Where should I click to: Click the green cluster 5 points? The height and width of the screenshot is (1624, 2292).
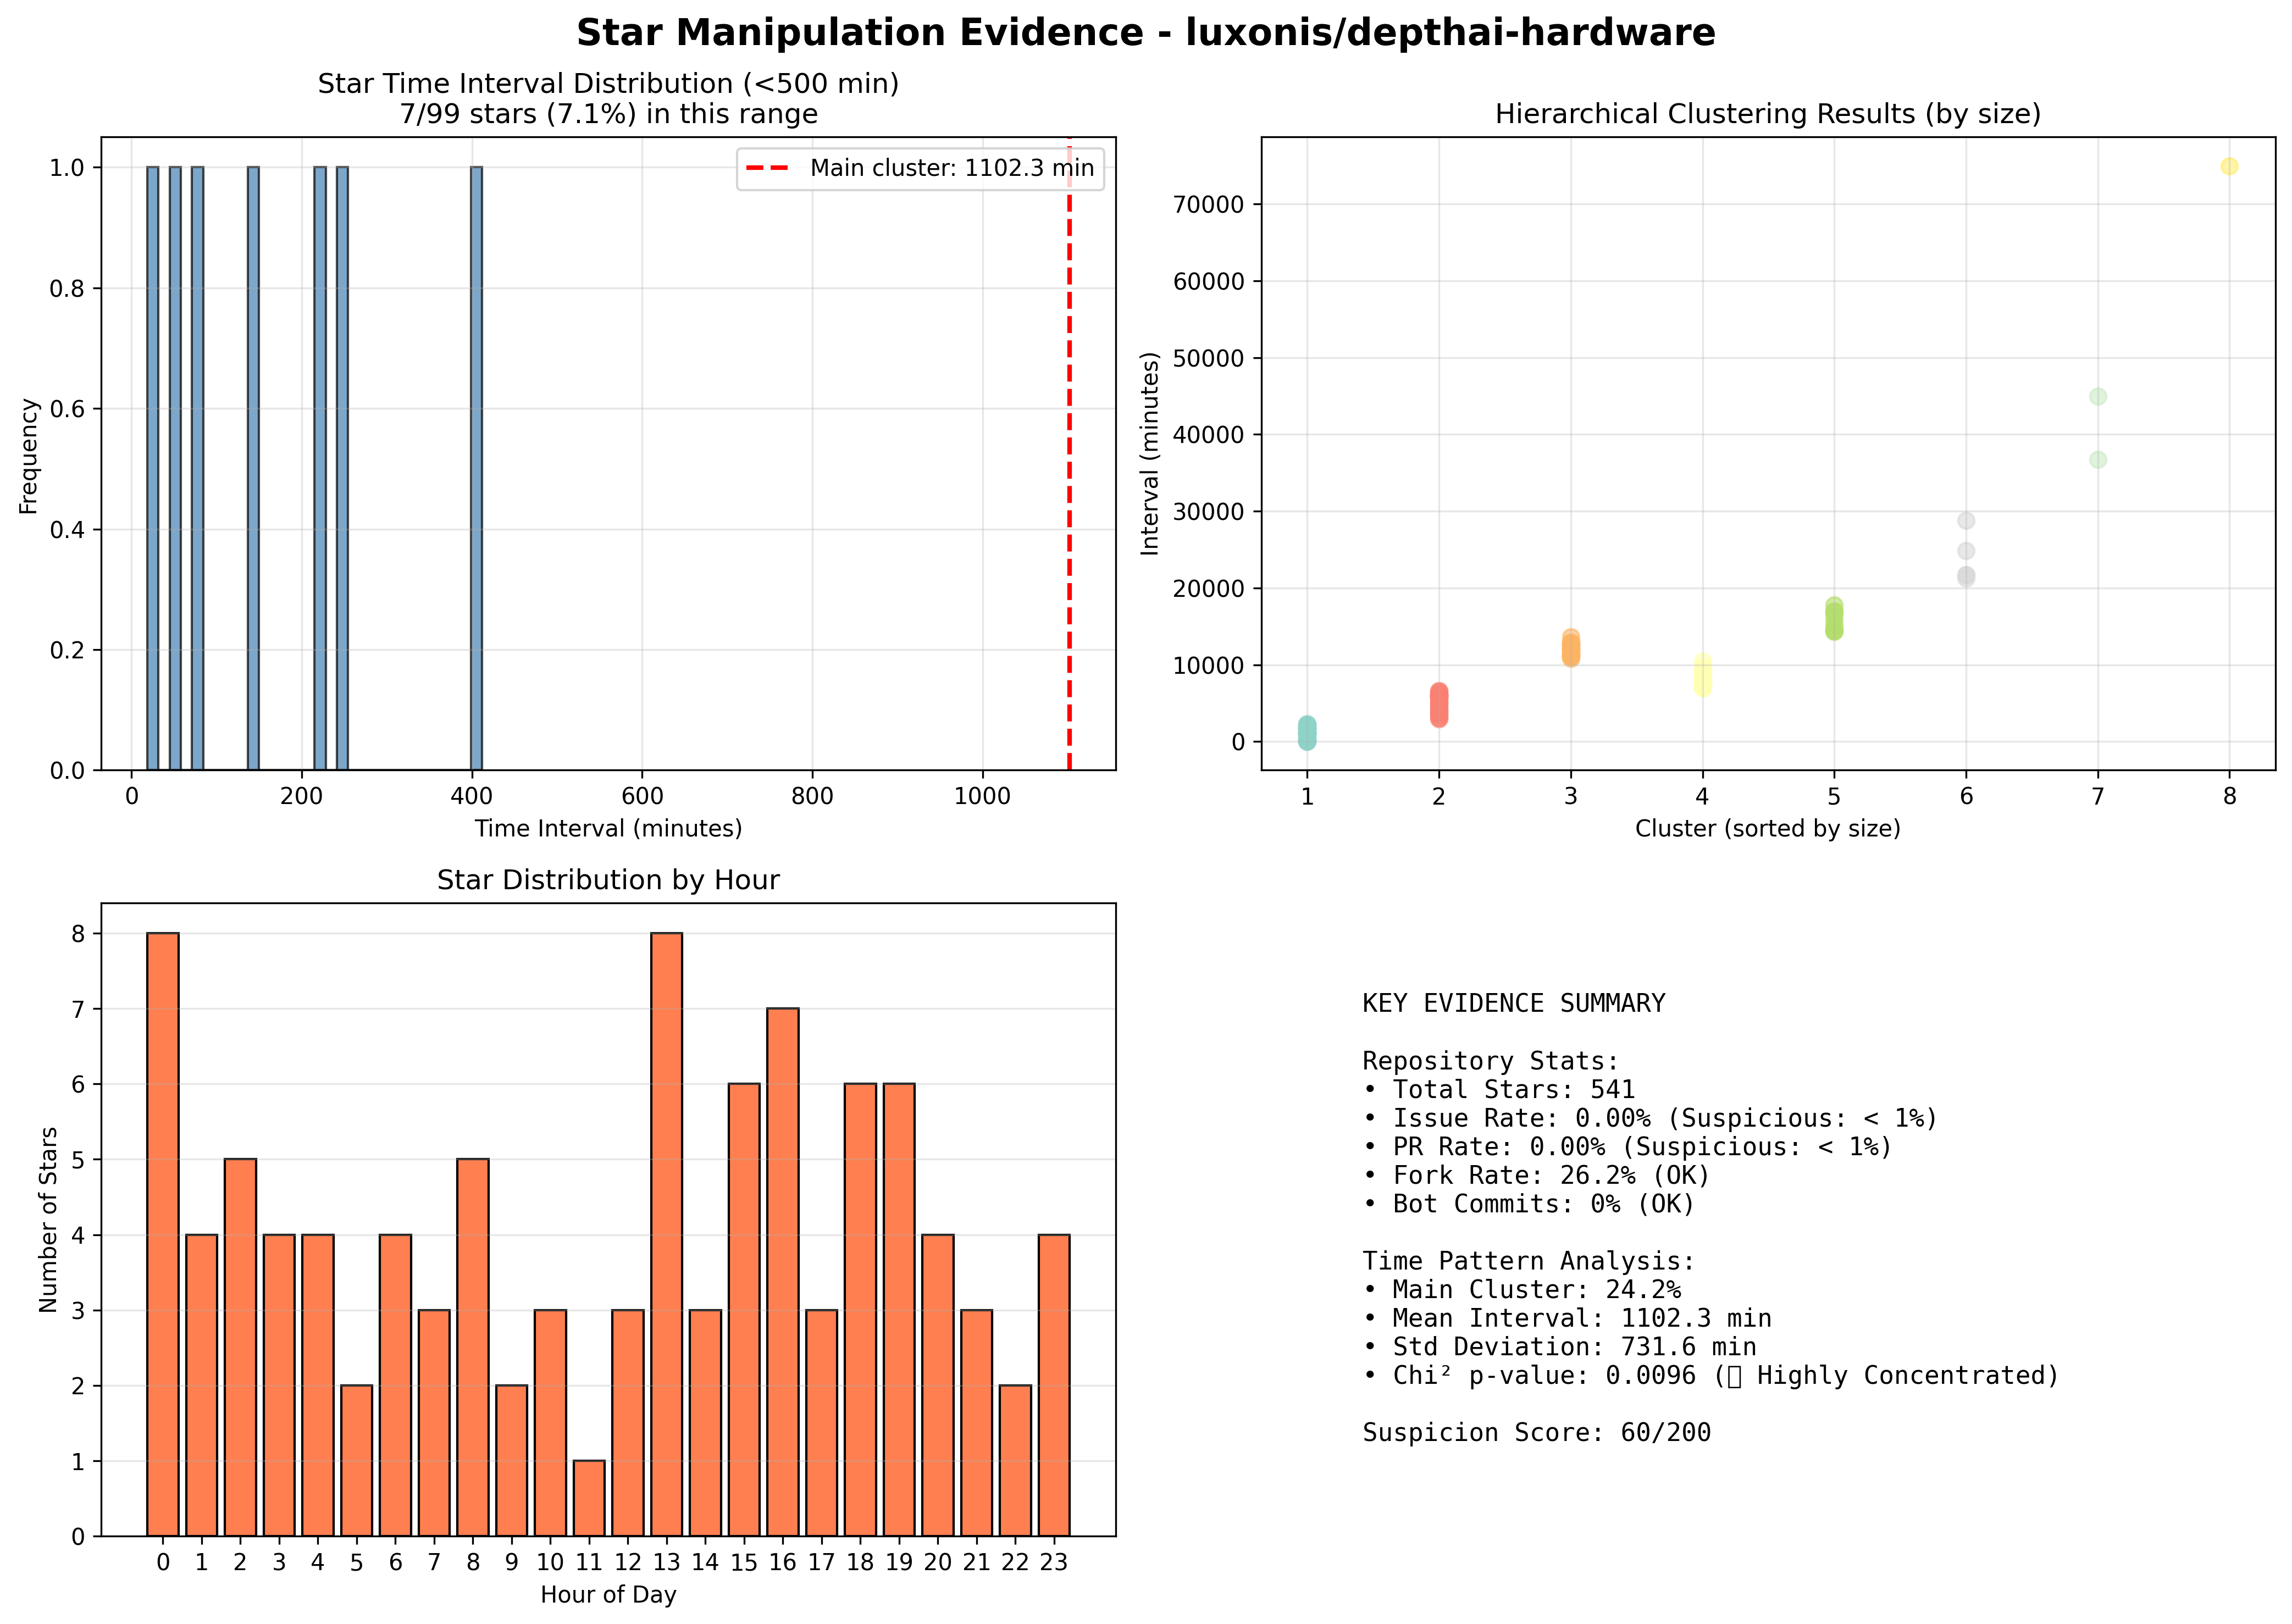coord(1834,619)
